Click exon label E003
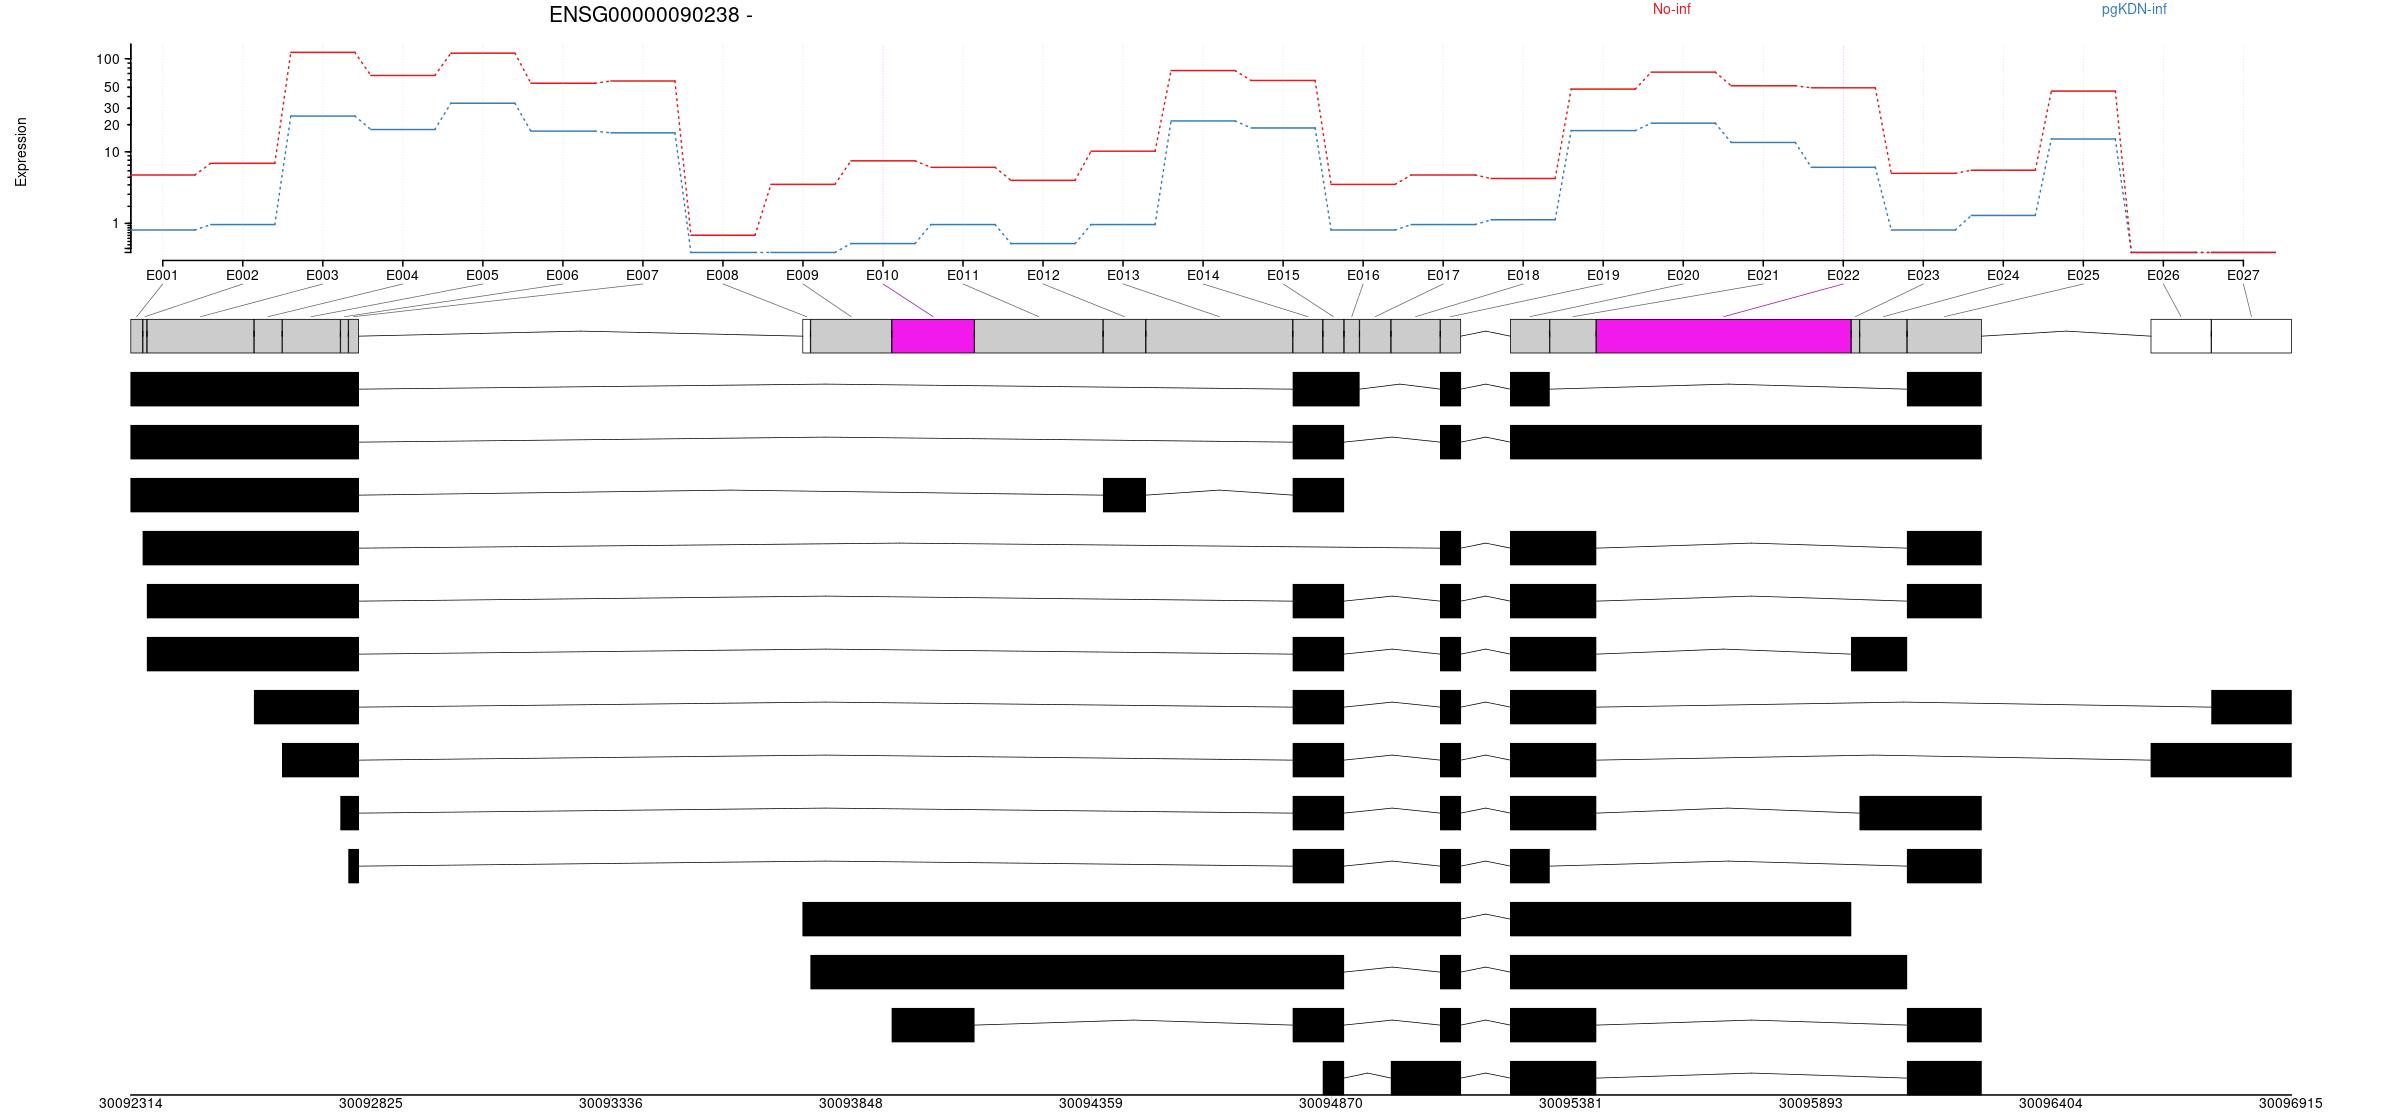This screenshot has height=1120, width=2400. pyautogui.click(x=322, y=275)
